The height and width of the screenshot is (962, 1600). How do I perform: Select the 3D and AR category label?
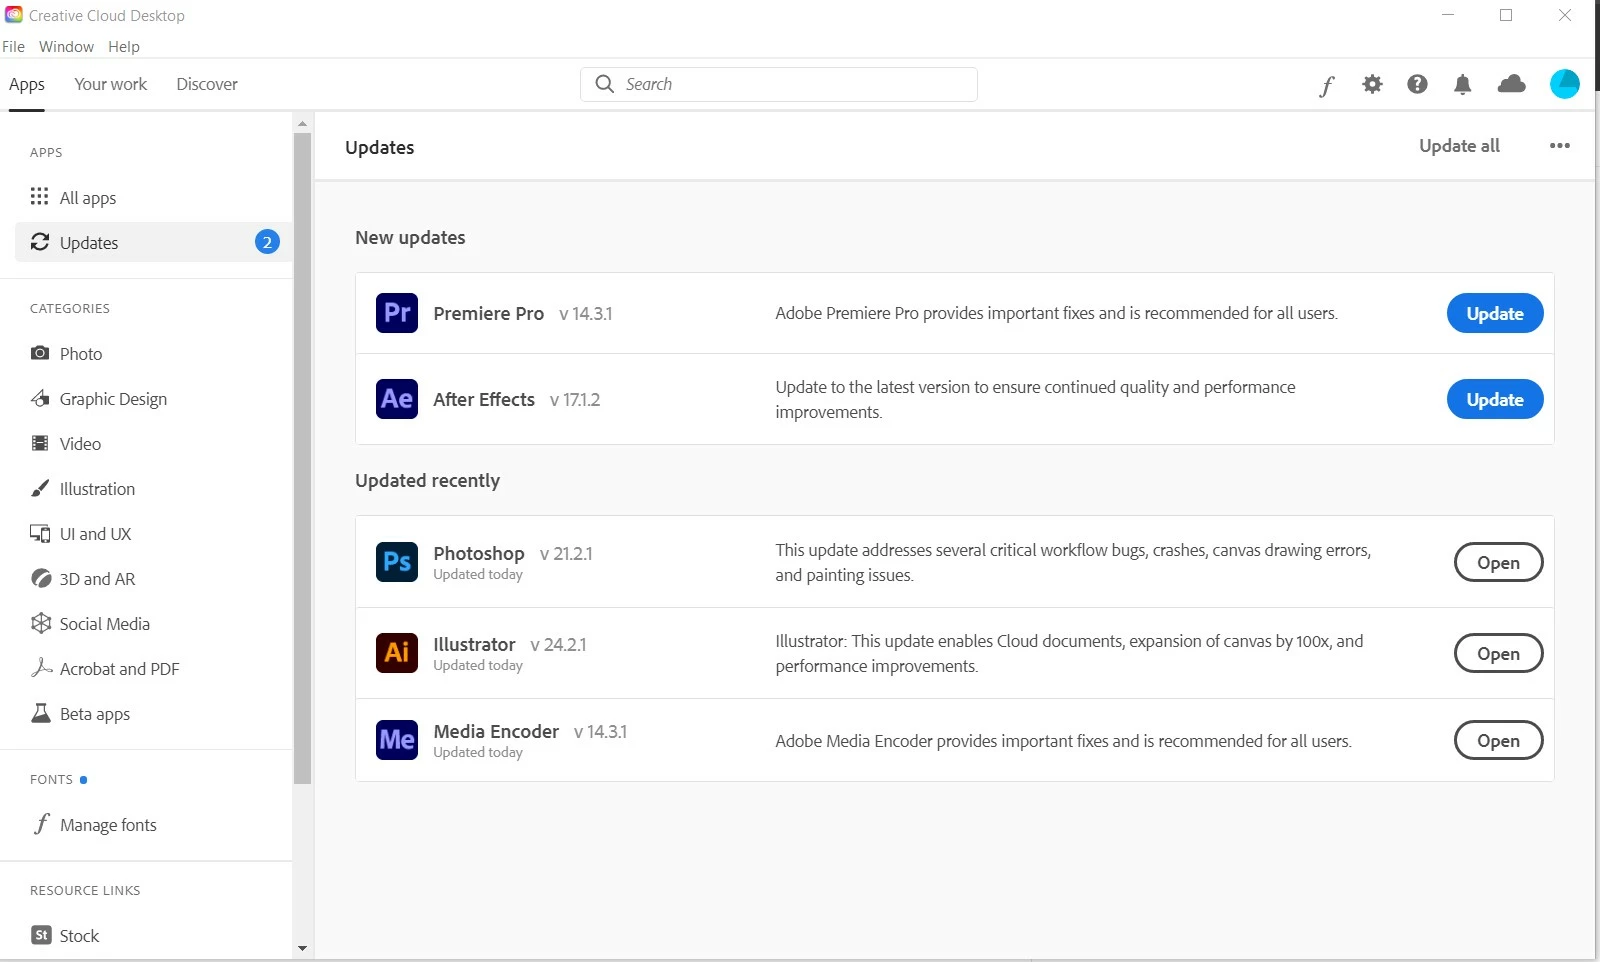pos(97,579)
